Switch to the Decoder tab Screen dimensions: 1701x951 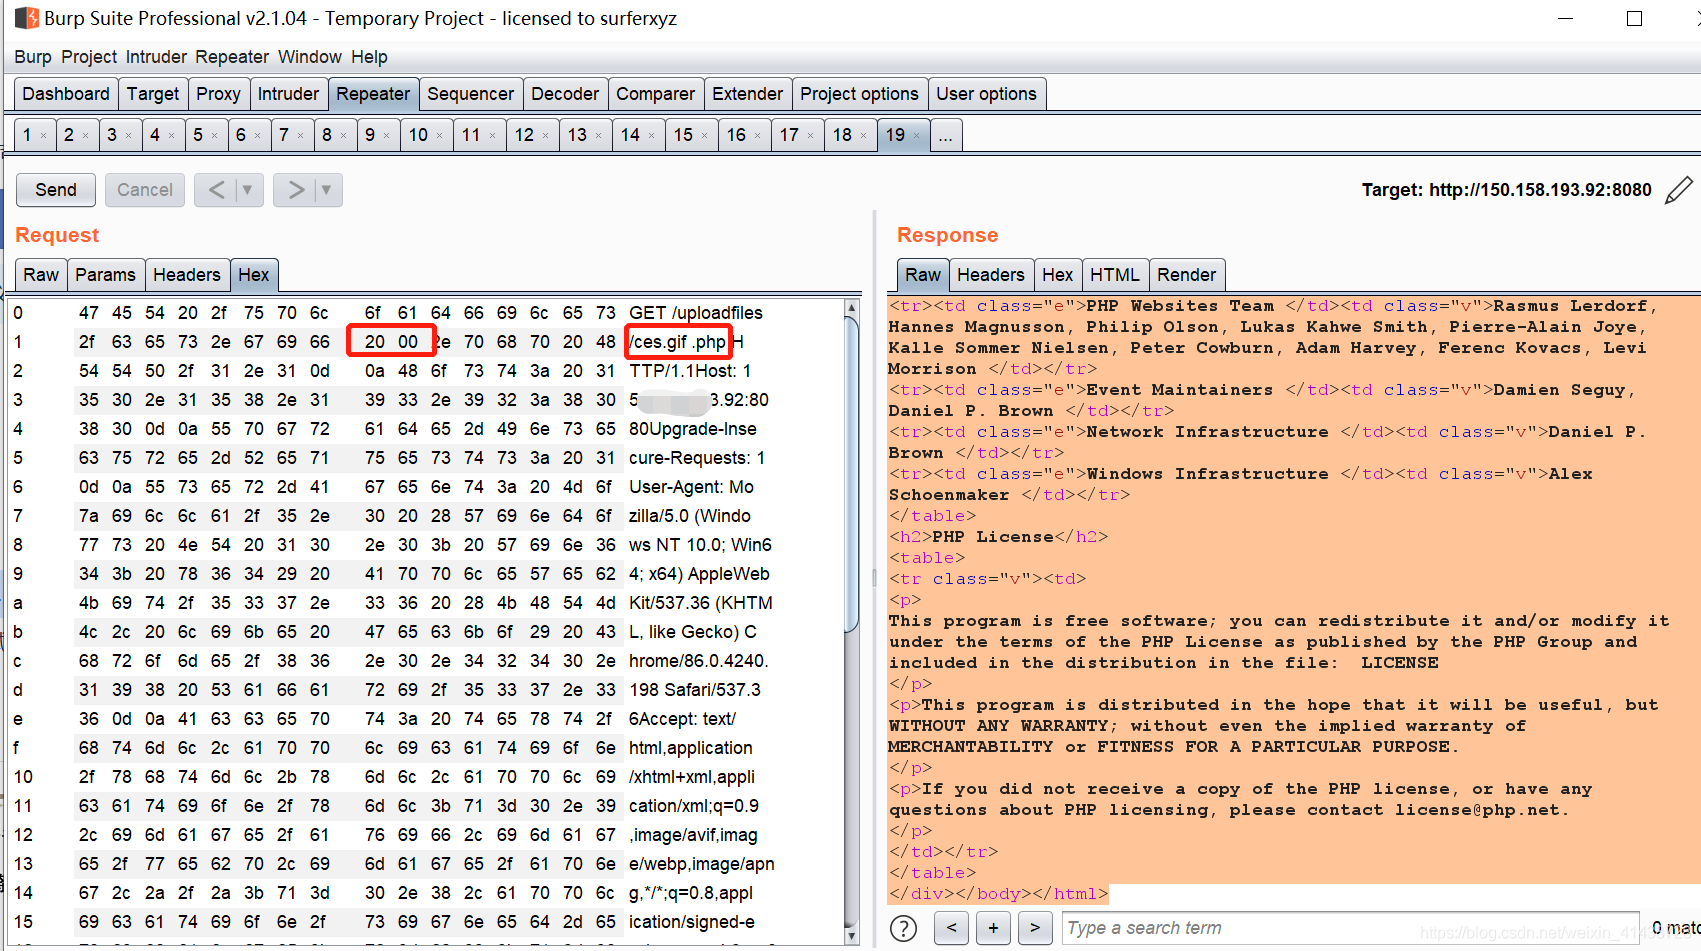565,93
